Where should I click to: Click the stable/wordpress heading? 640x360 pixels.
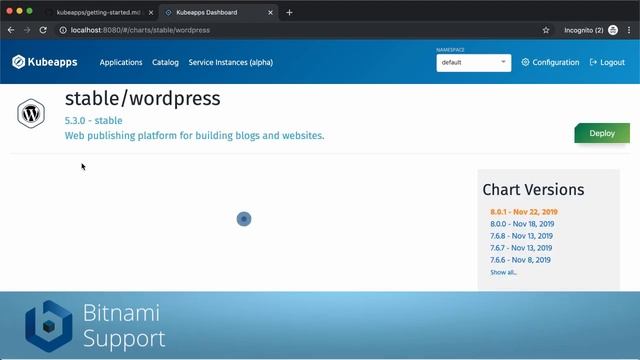(x=142, y=99)
